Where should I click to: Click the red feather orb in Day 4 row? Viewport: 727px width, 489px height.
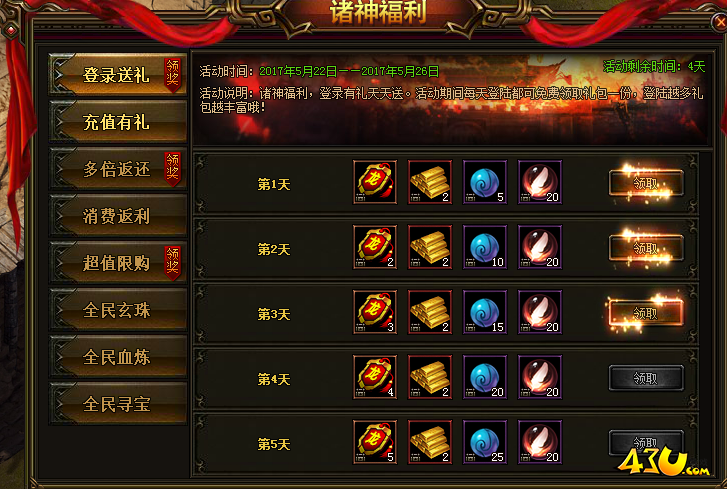point(540,377)
